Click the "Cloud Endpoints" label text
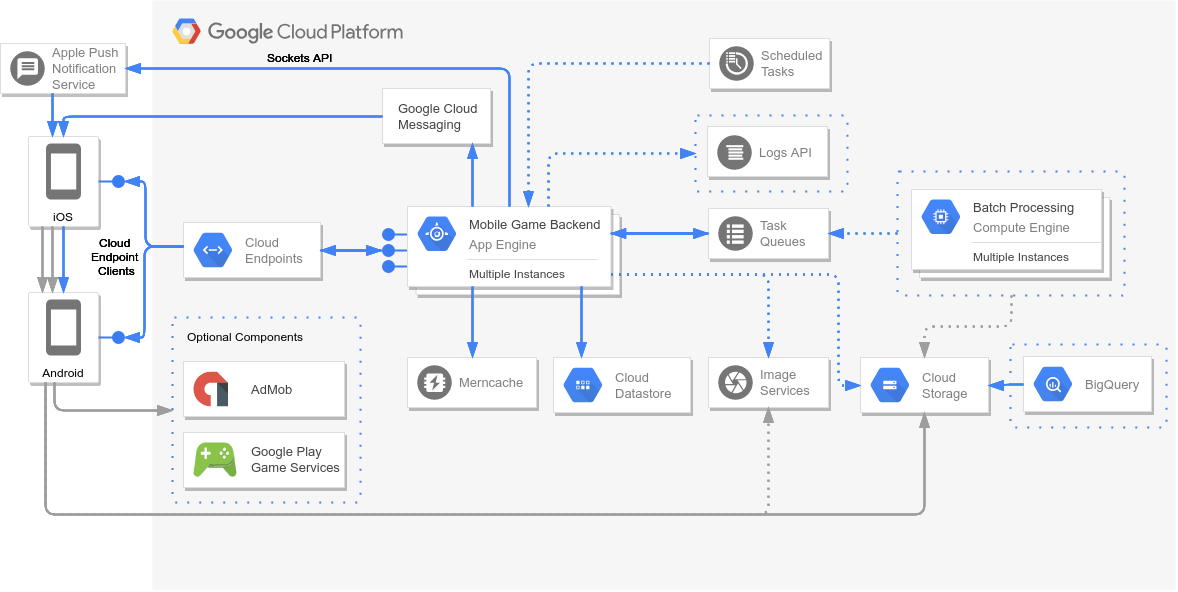This screenshot has width=1178, height=592. (x=273, y=251)
